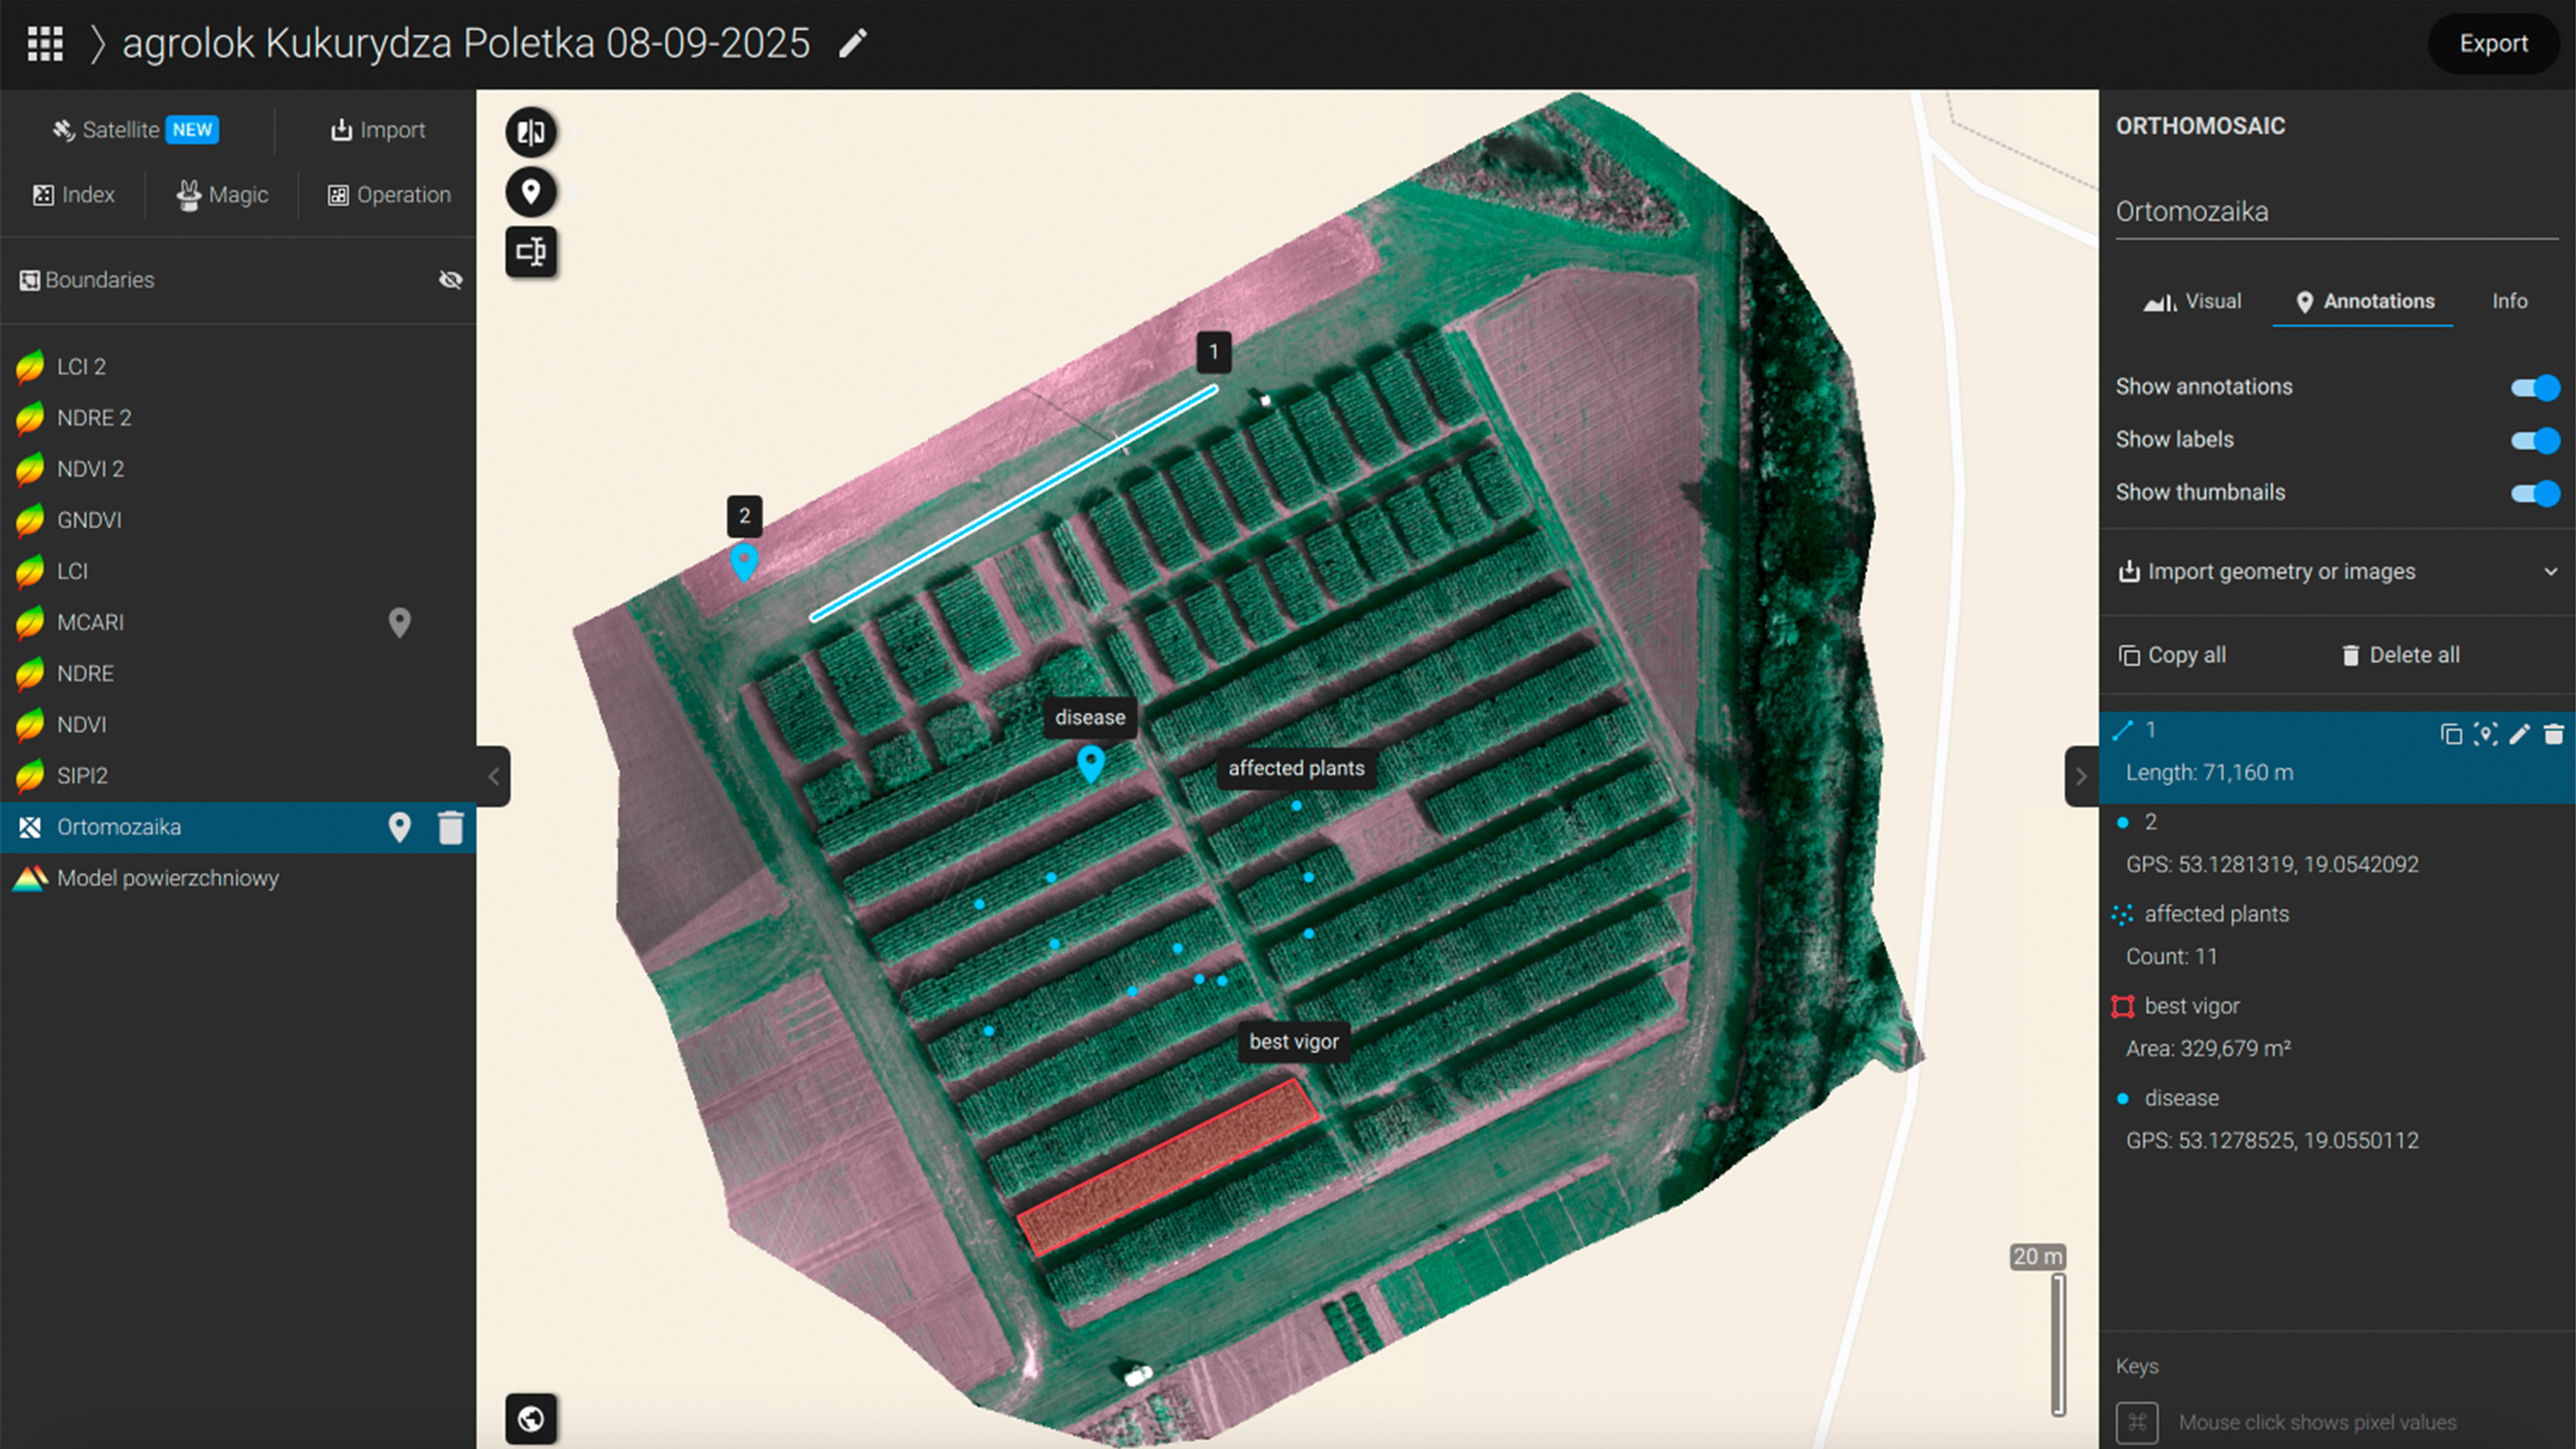Delete the Ortomozaika layer with trash icon

pos(451,827)
